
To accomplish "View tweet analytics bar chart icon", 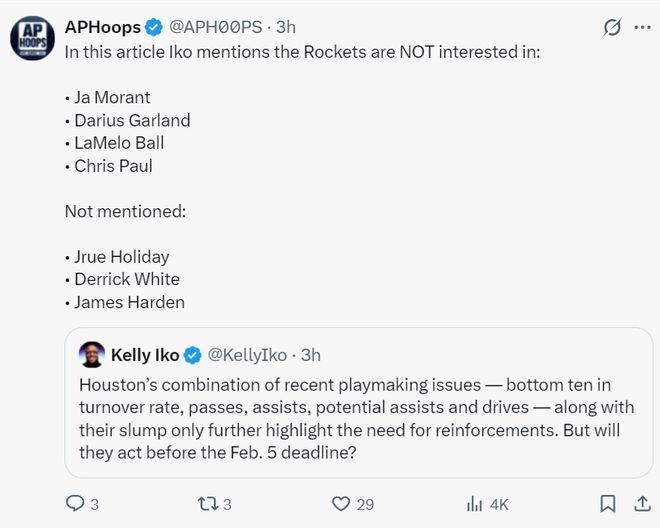I will [x=475, y=503].
